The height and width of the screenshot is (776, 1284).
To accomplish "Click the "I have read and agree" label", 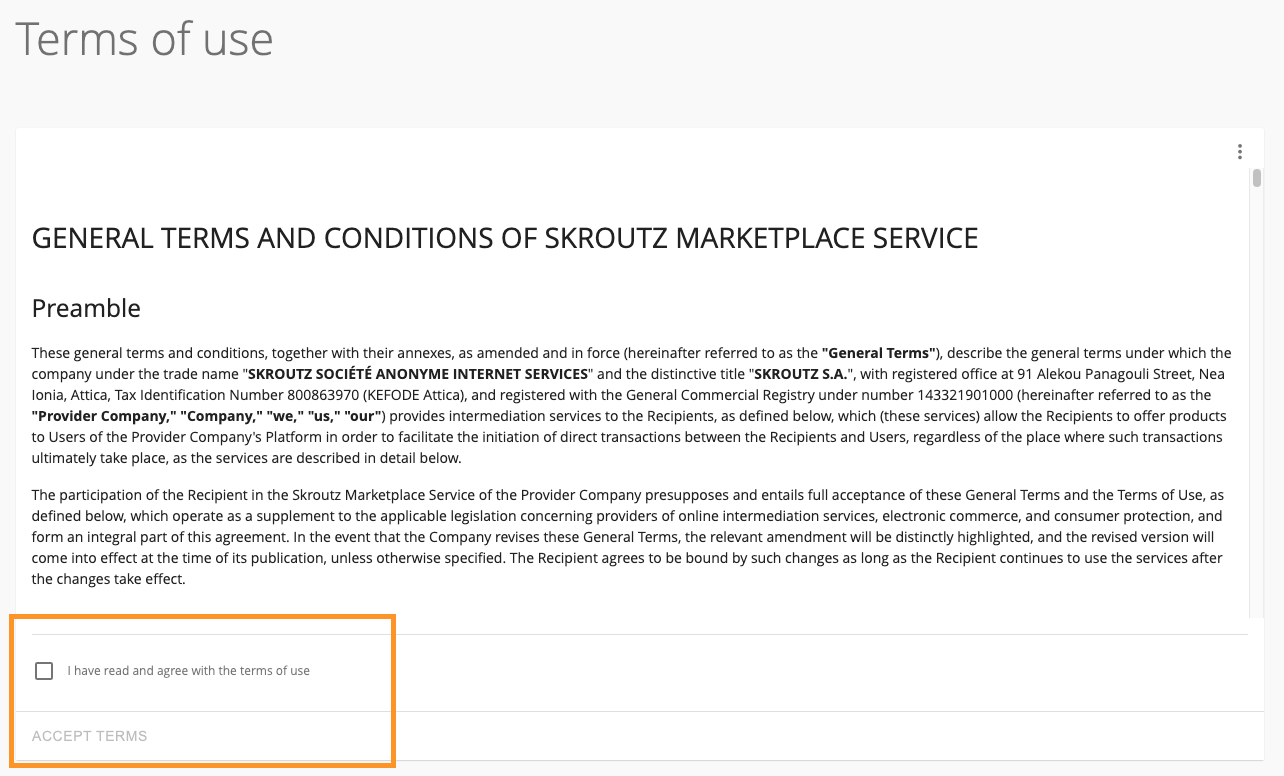I will tap(189, 671).
